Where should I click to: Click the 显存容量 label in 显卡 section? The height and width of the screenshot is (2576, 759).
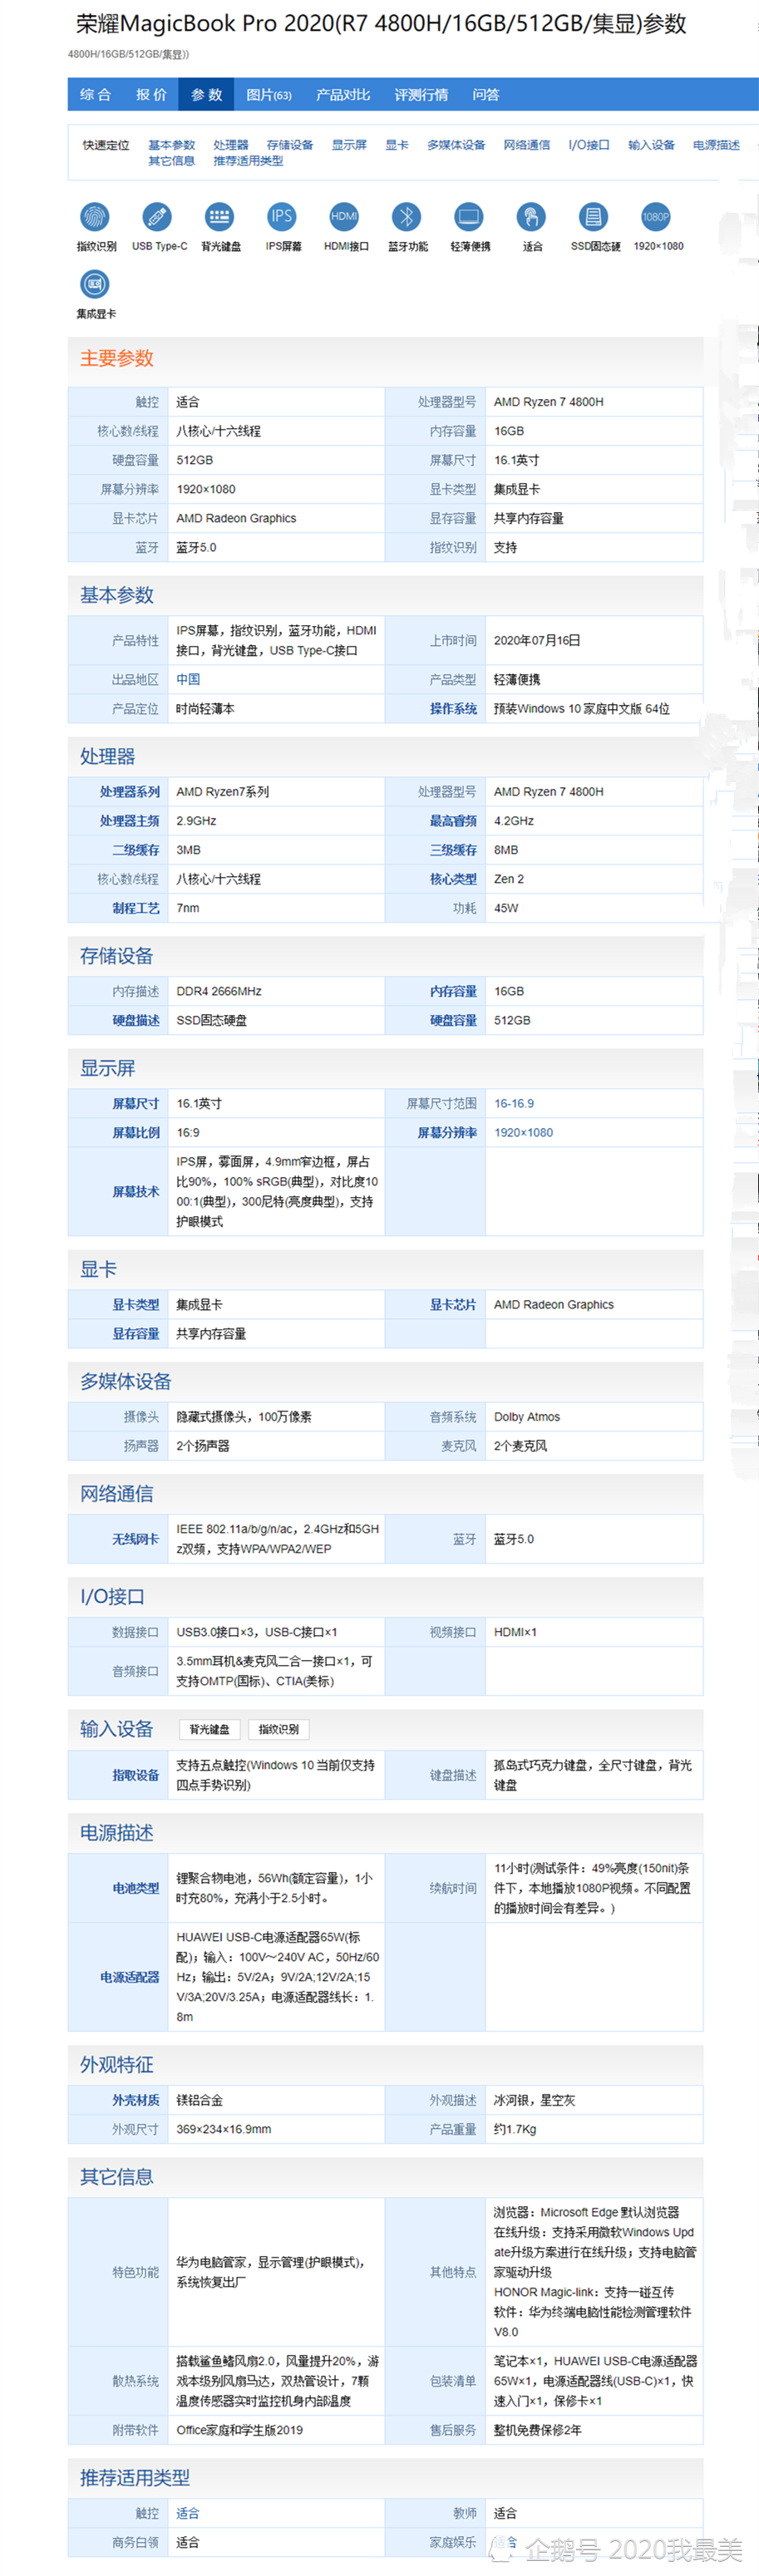(135, 1333)
